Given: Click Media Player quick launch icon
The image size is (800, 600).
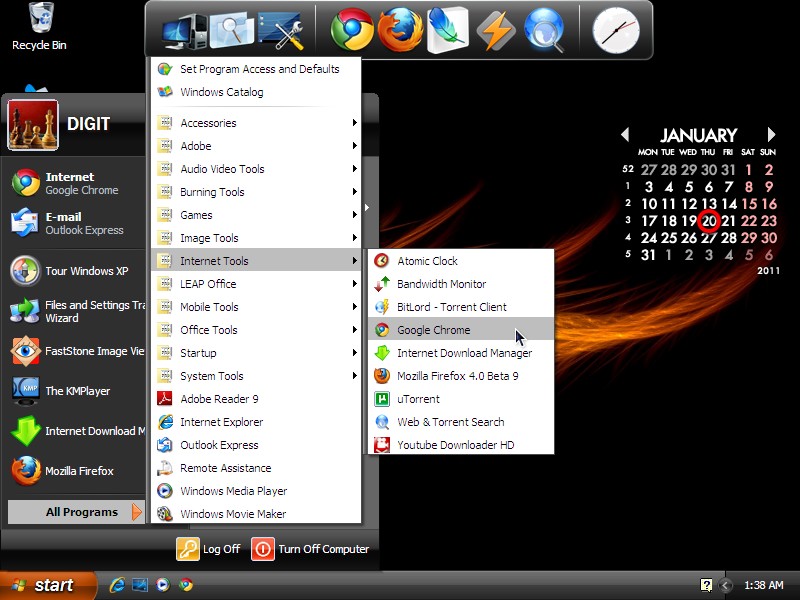Looking at the screenshot, I should point(163,585).
